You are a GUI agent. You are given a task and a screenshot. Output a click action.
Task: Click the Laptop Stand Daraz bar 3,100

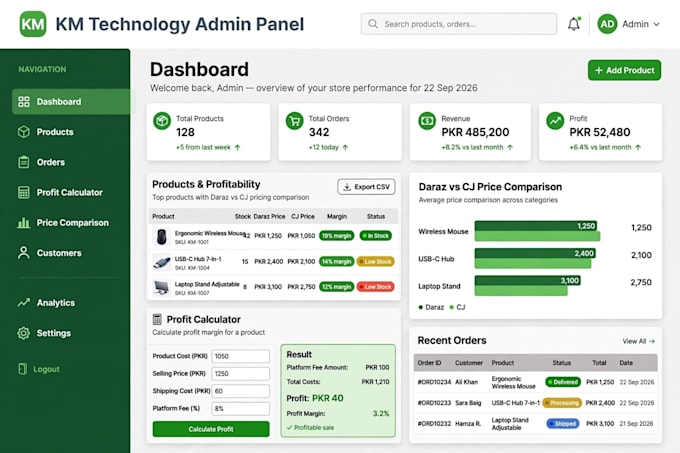coord(527,280)
